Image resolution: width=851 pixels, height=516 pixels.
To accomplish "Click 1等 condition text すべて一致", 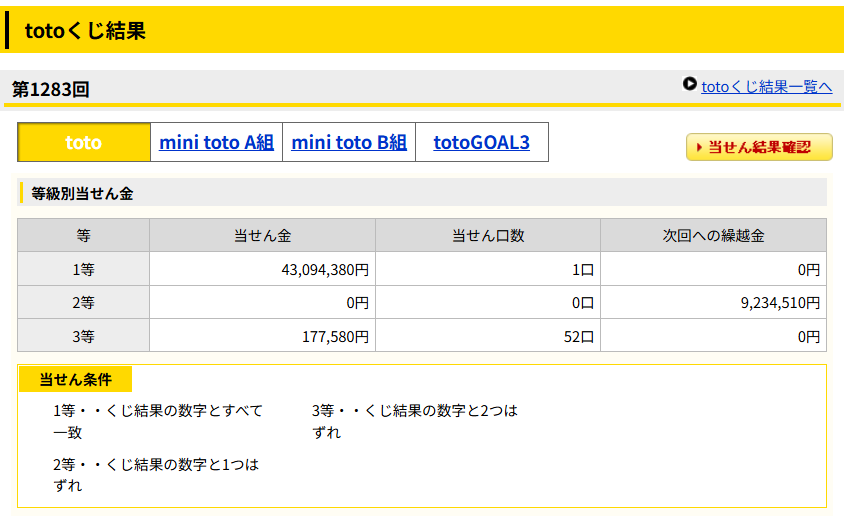I will [157, 421].
